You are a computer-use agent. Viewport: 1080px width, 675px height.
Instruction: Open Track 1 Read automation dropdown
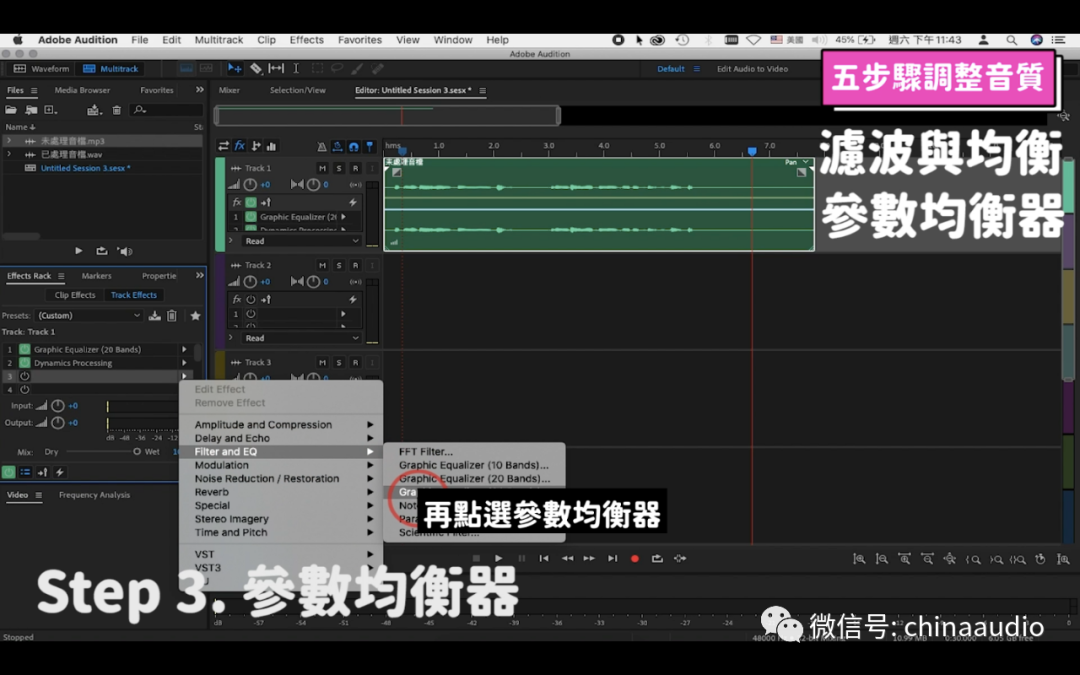tap(302, 241)
